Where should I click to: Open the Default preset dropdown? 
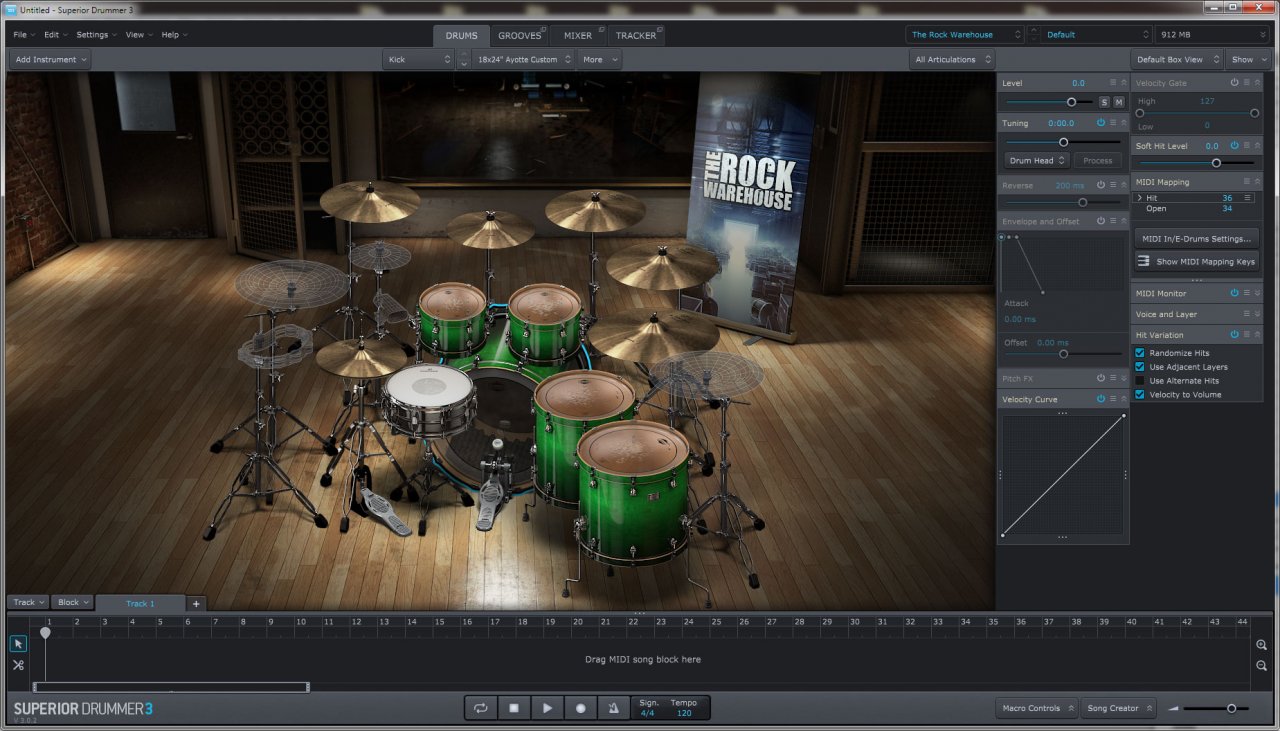[x=1096, y=35]
